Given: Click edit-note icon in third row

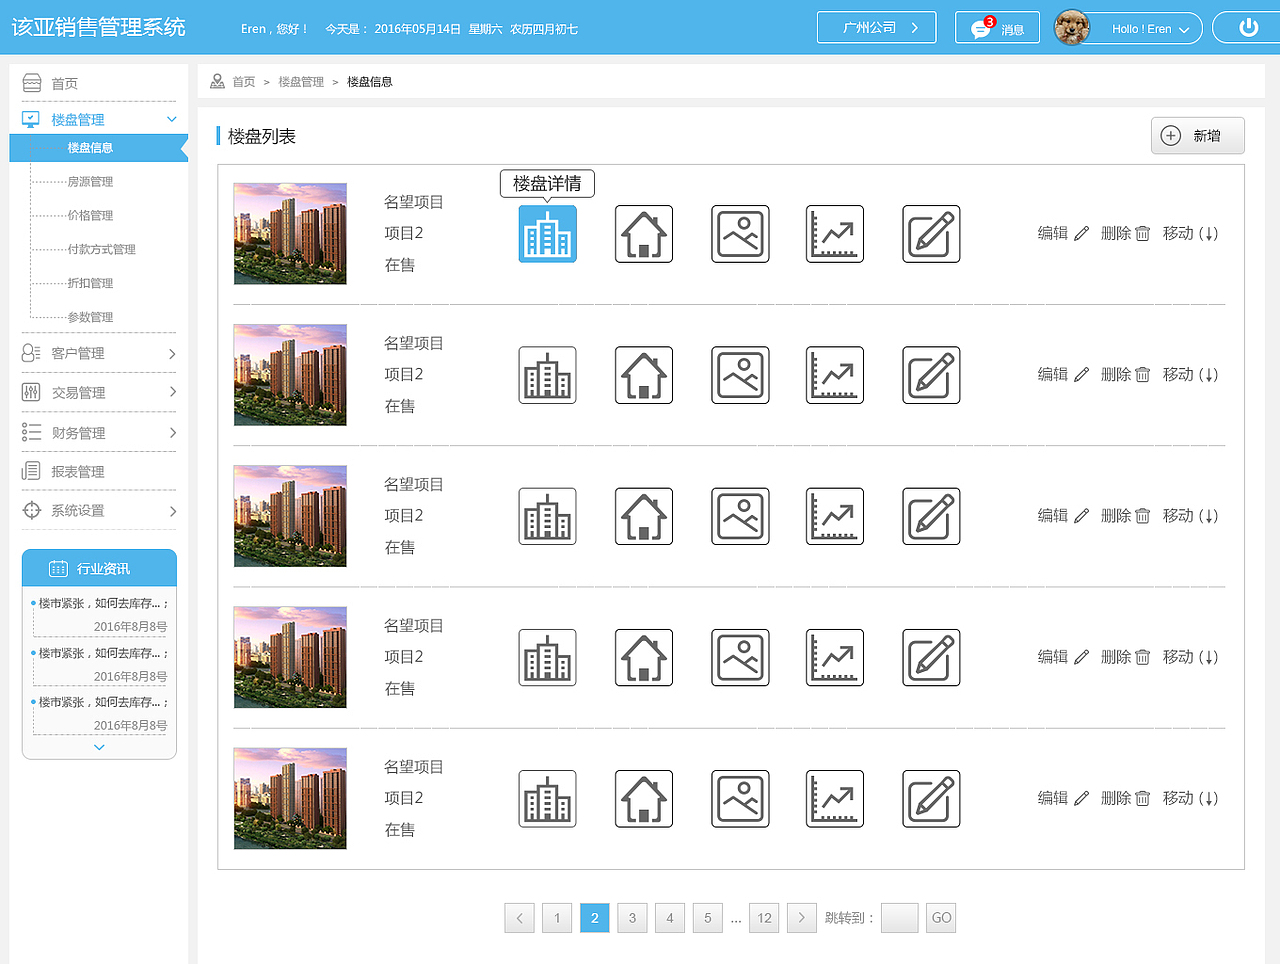Looking at the screenshot, I should pyautogui.click(x=931, y=516).
